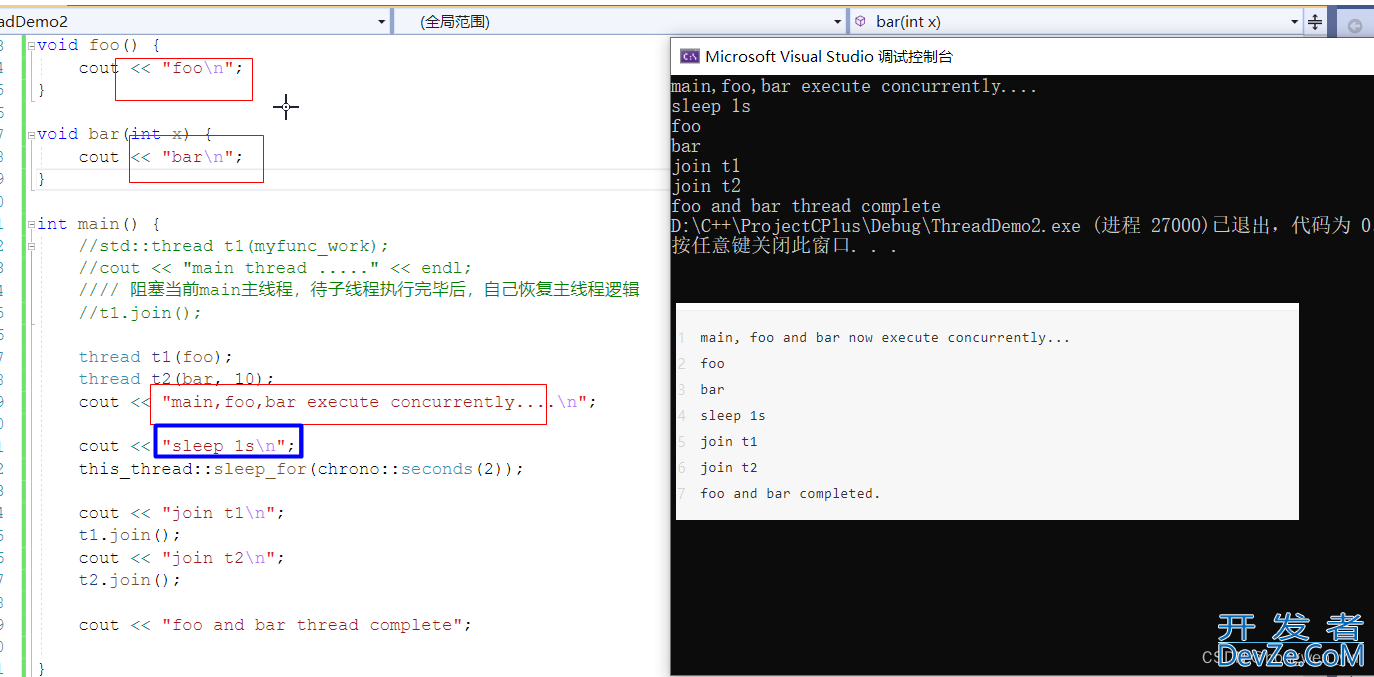Click the bar(int x) member cube icon

[x=860, y=21]
